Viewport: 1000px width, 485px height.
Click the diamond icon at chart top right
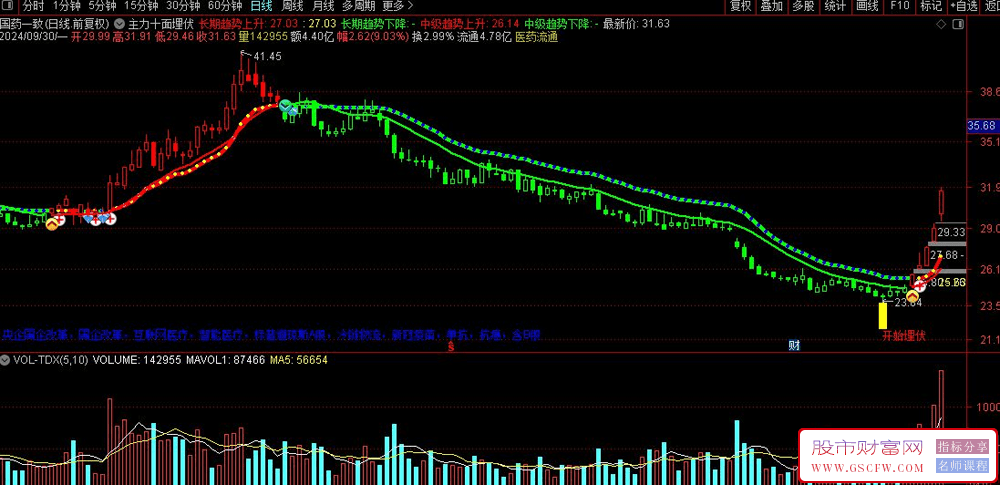941,24
